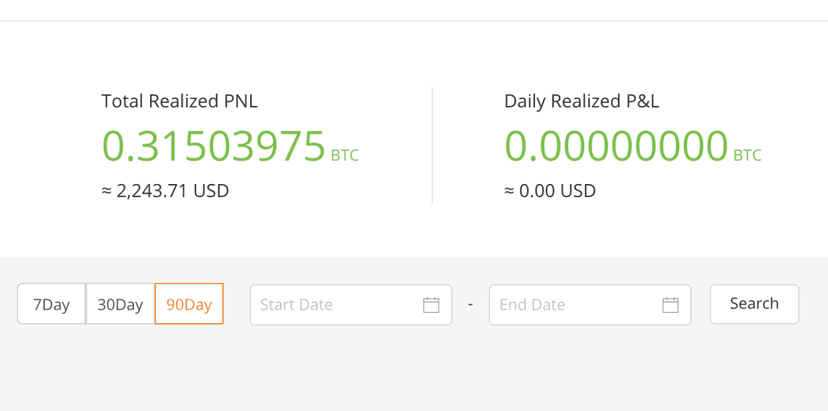The image size is (828, 411).
Task: Click the Search button
Action: coord(754,304)
